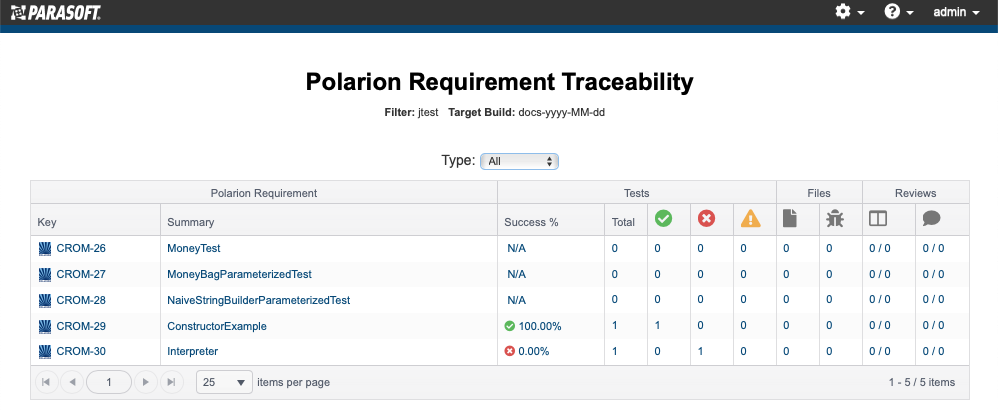Click the violations bug column icon
The height and width of the screenshot is (410, 998).
[x=834, y=219]
